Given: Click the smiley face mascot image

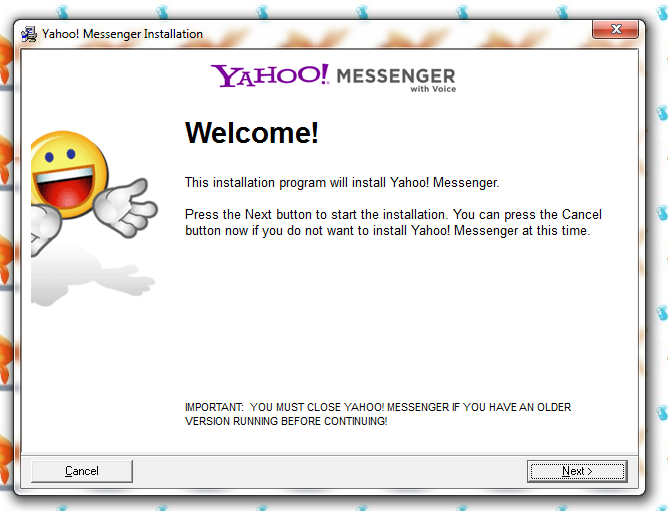Looking at the screenshot, I should pyautogui.click(x=94, y=218).
